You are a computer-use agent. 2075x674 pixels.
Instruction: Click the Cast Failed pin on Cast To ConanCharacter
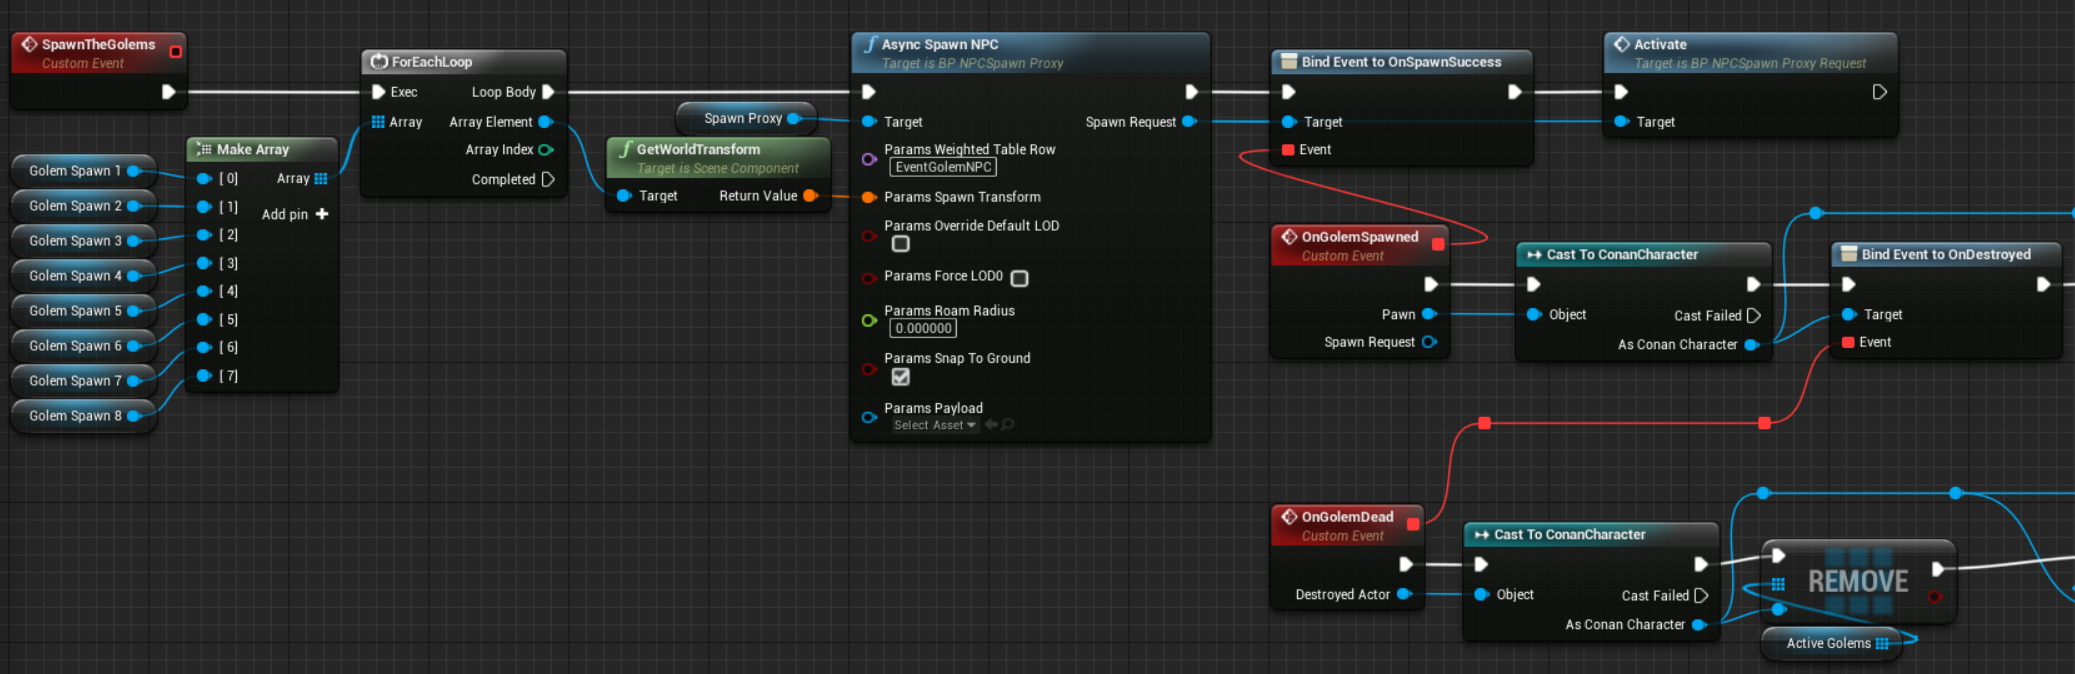pyautogui.click(x=1753, y=316)
